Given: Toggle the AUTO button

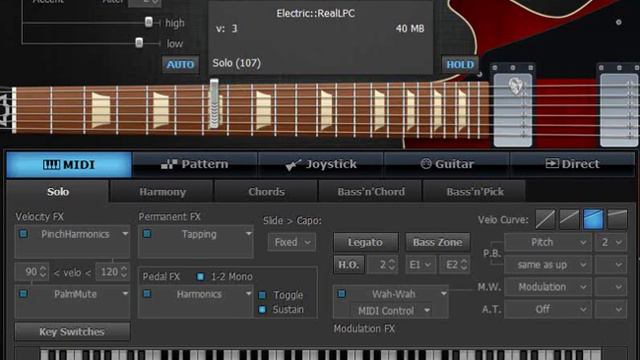Looking at the screenshot, I should (x=180, y=64).
